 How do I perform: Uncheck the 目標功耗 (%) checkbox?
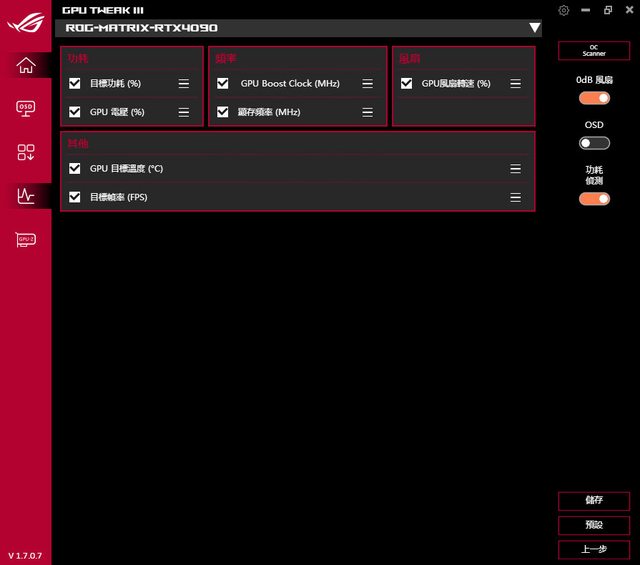(75, 84)
